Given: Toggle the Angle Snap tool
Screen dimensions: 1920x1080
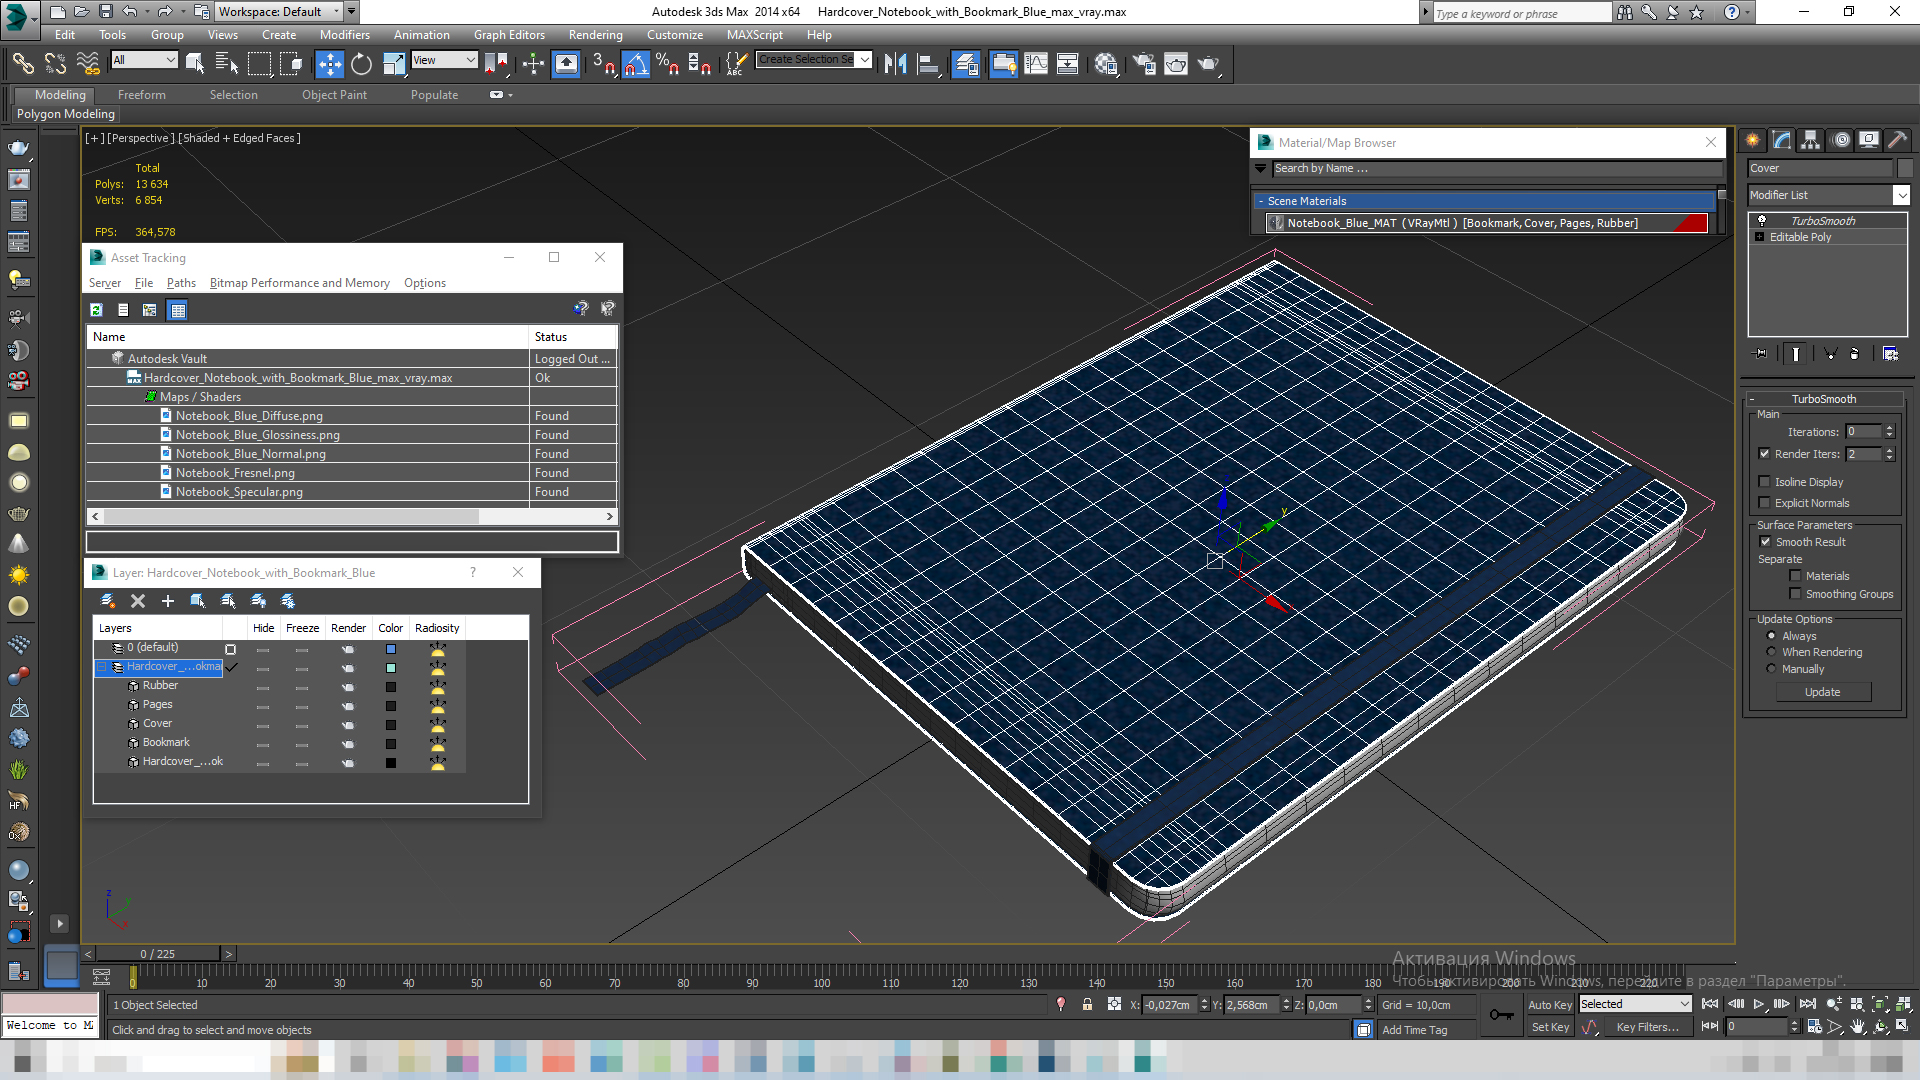Looking at the screenshot, I should [636, 64].
